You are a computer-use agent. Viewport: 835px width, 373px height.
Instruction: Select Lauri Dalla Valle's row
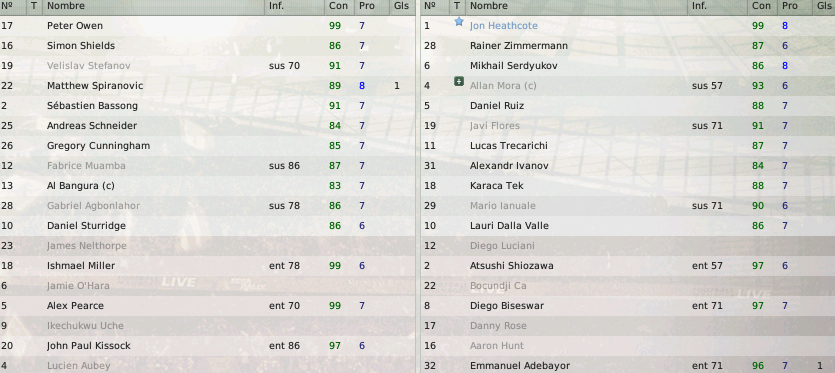[x=628, y=226]
